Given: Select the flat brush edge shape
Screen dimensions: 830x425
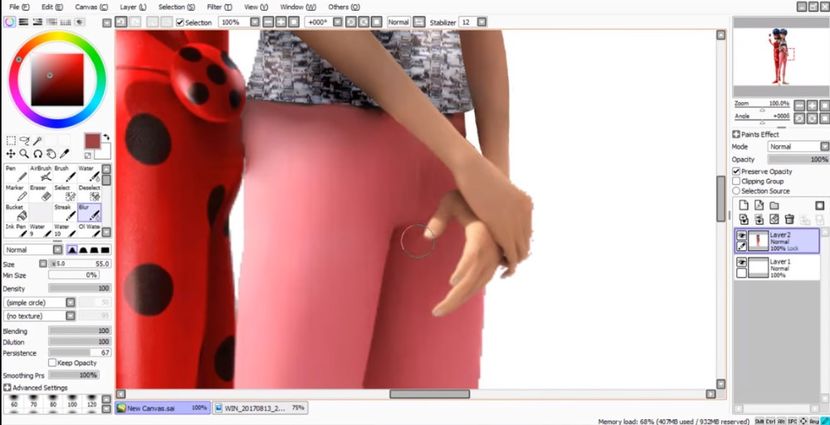Looking at the screenshot, I should (105, 250).
